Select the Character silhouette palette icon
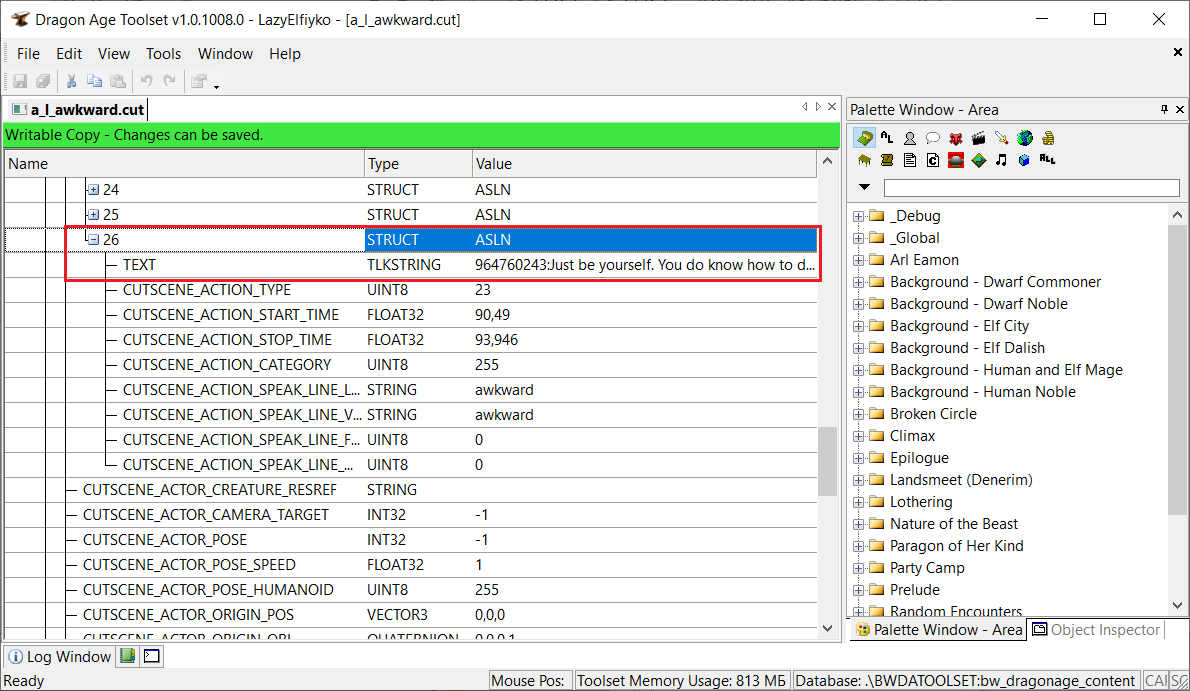1190x691 pixels. 909,138
